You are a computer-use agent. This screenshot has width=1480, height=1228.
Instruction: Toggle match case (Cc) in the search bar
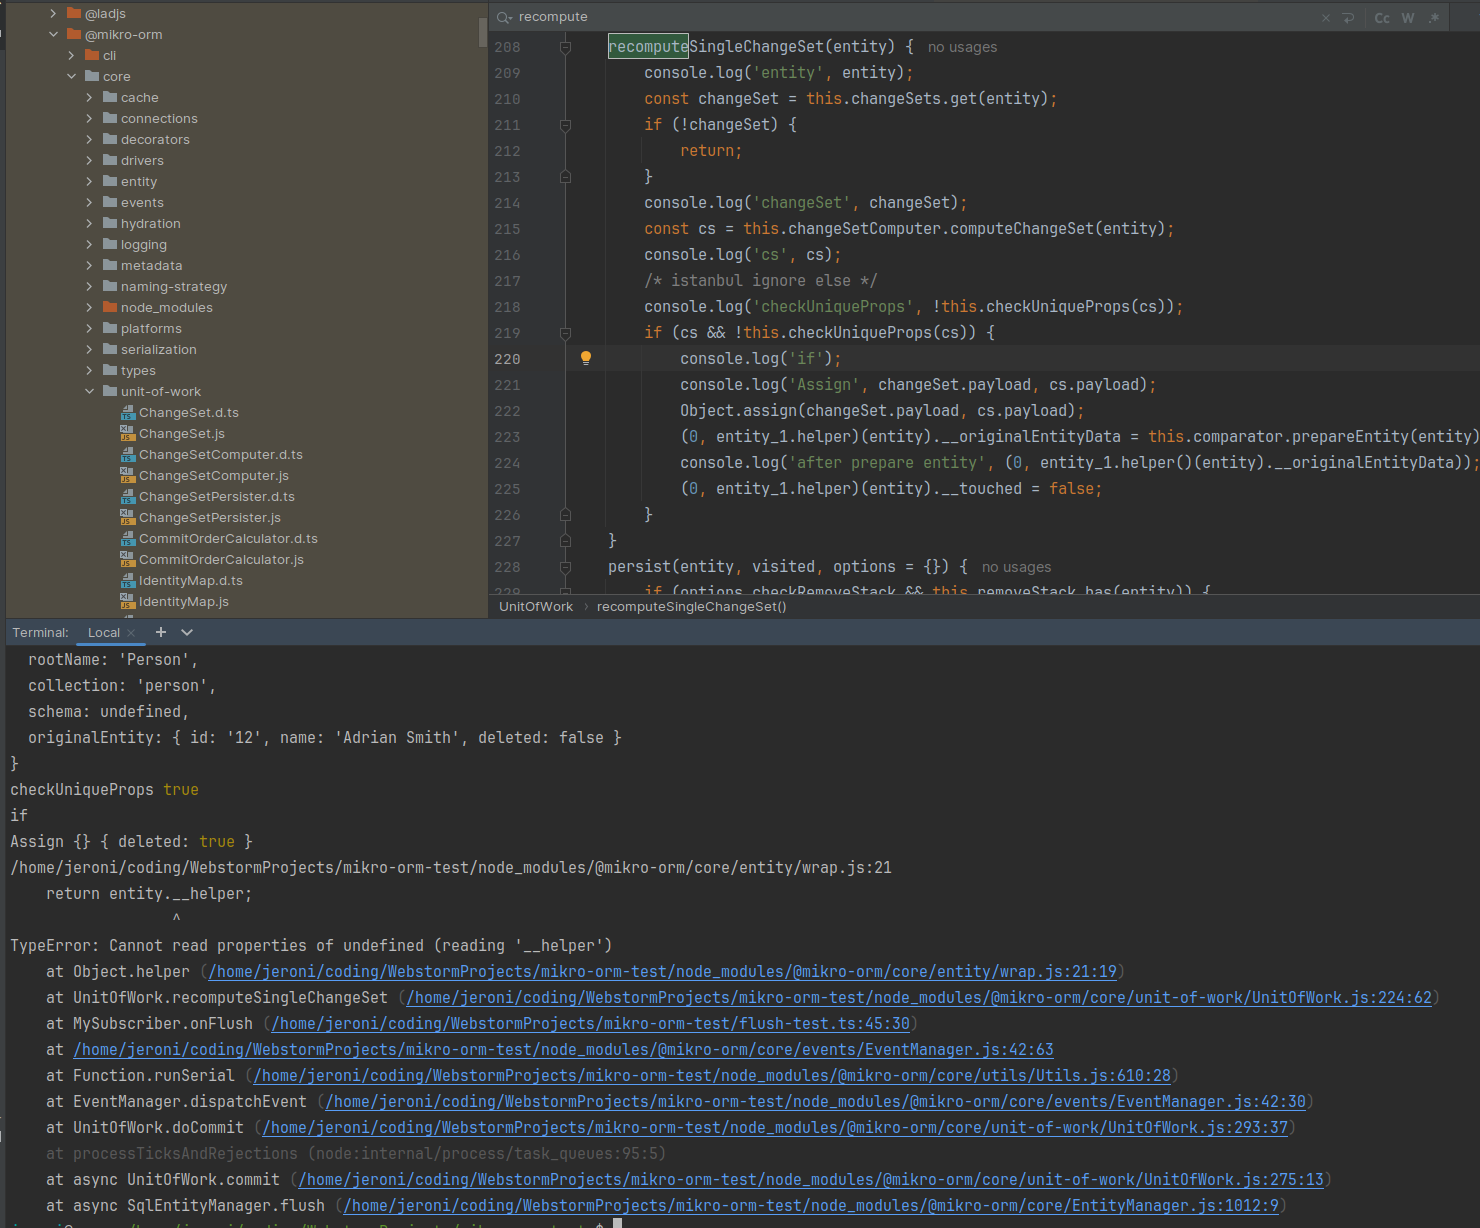click(1382, 17)
